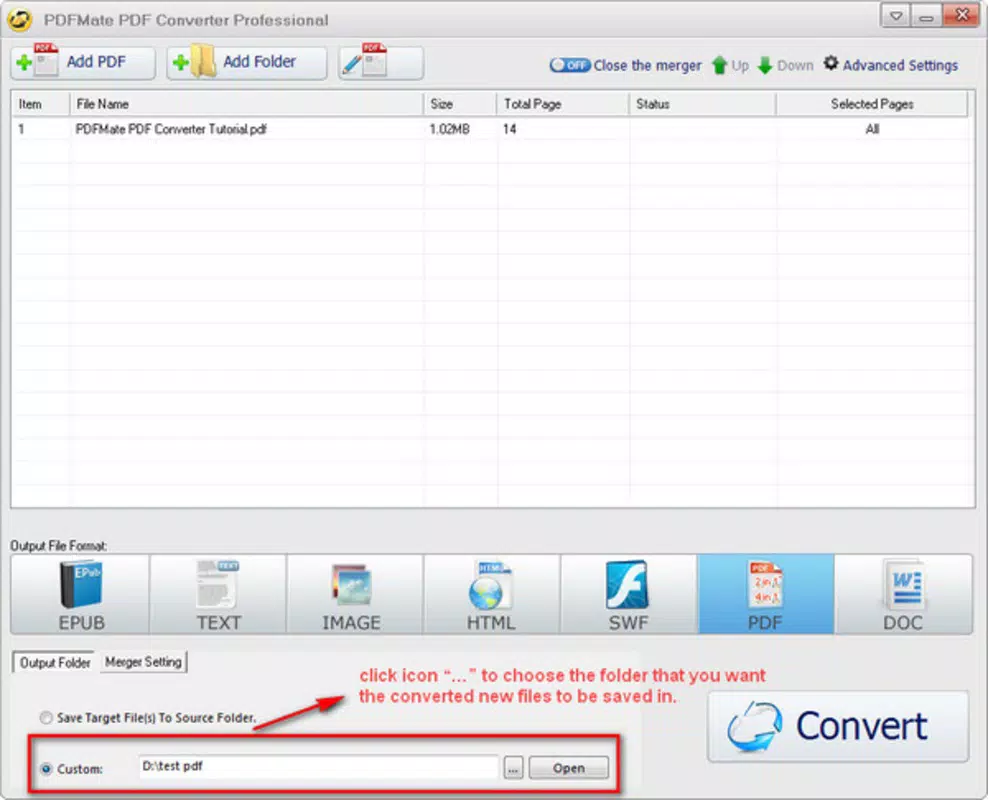
Task: Click the 1.02MB size cell
Action: click(x=449, y=129)
